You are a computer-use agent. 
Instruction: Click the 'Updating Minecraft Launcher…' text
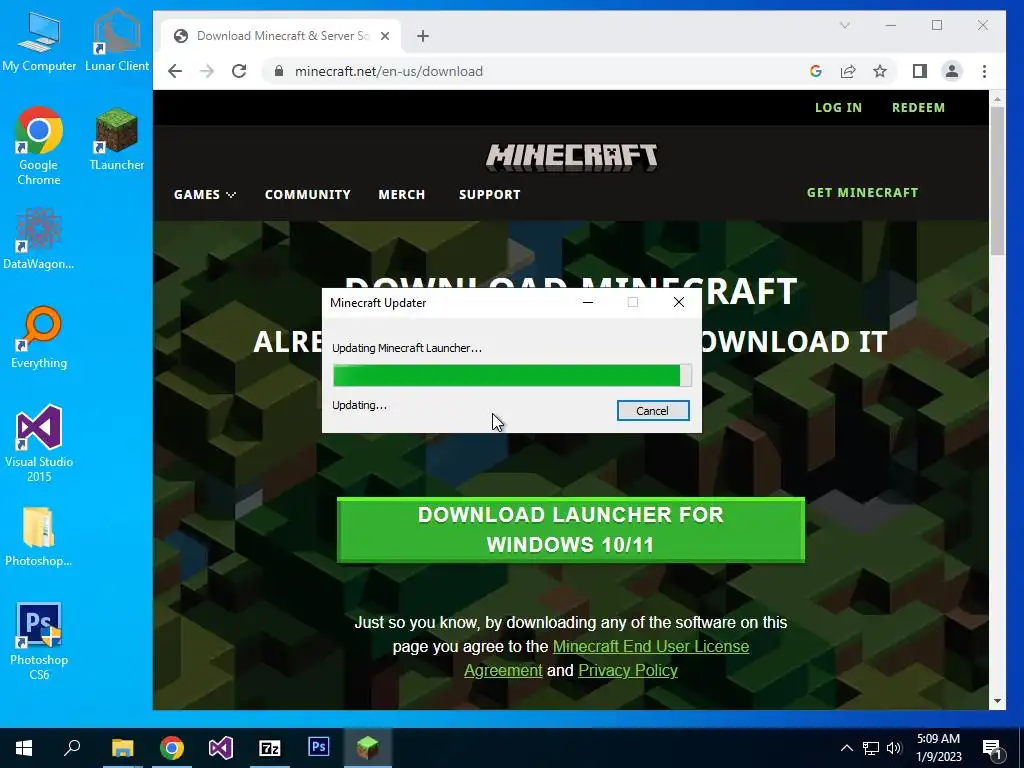point(407,348)
